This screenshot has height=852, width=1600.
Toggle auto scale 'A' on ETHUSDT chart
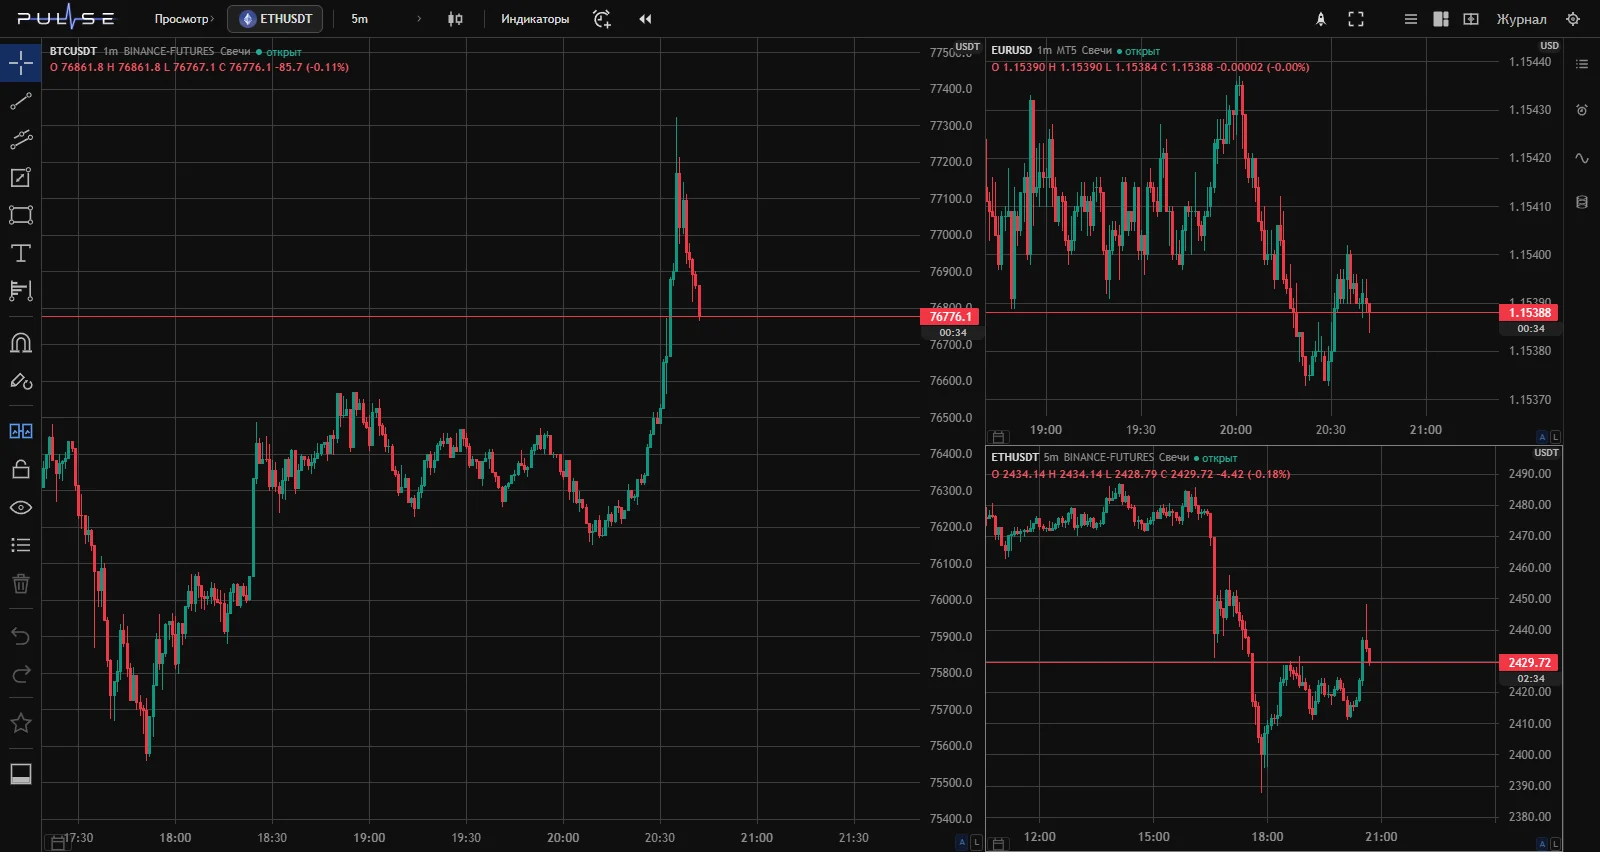1542,845
